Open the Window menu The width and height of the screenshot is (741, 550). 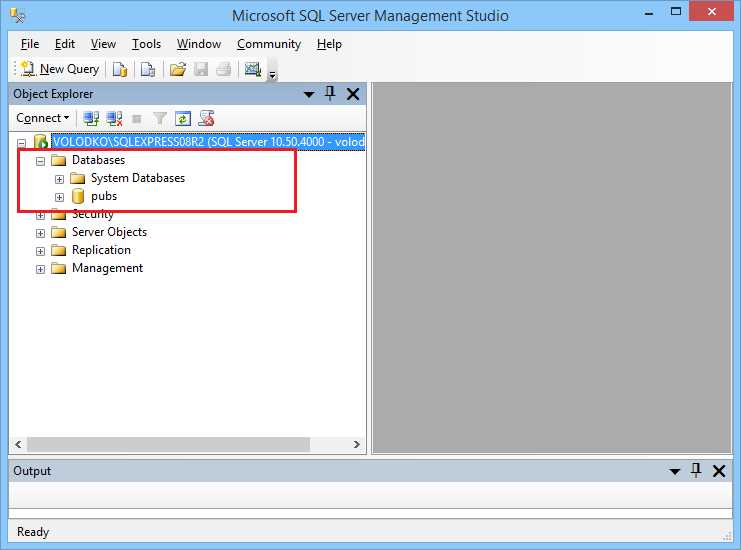[198, 44]
